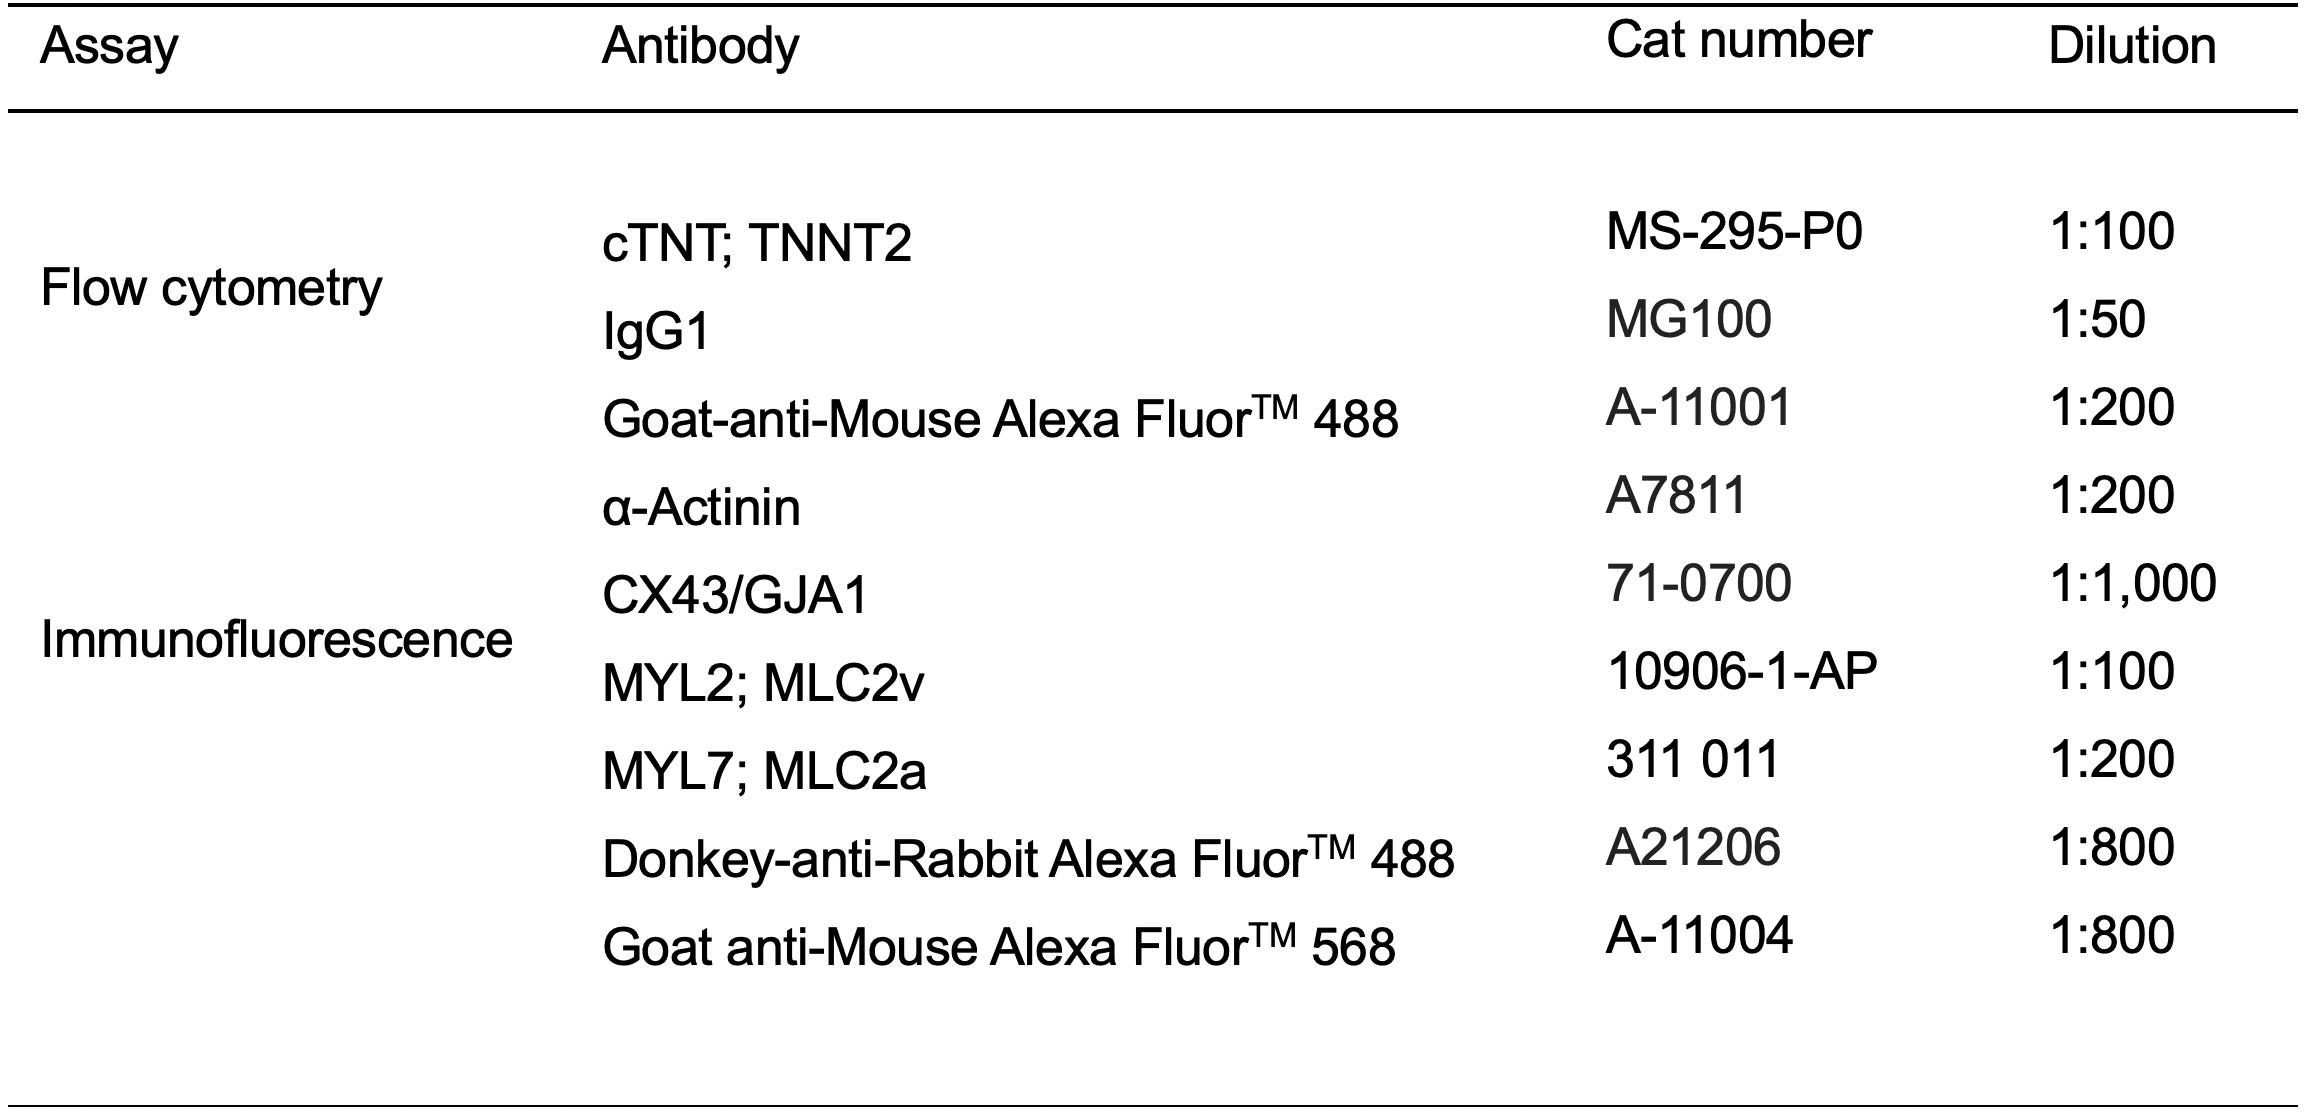Select the 1:50 dilution value

(x=2096, y=321)
